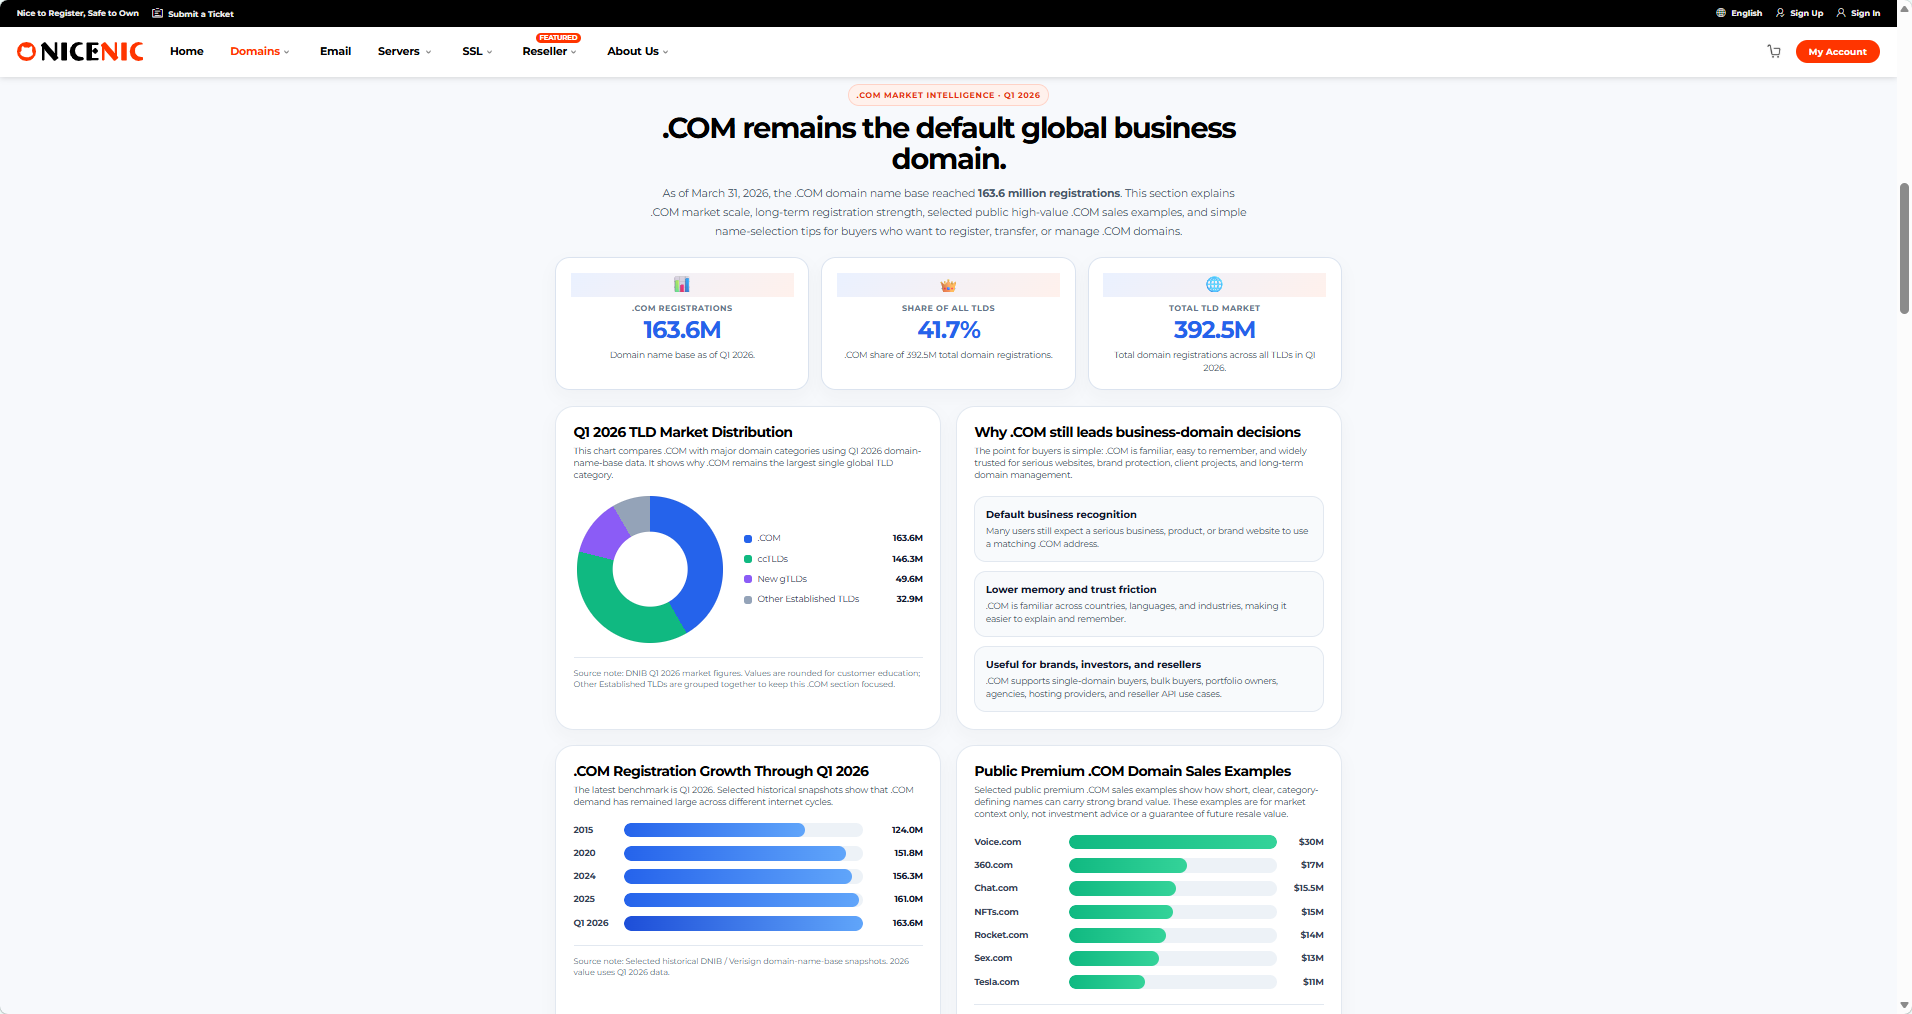Click the 360.com sales row label
Screen dimensions: 1912x1014
(993, 865)
